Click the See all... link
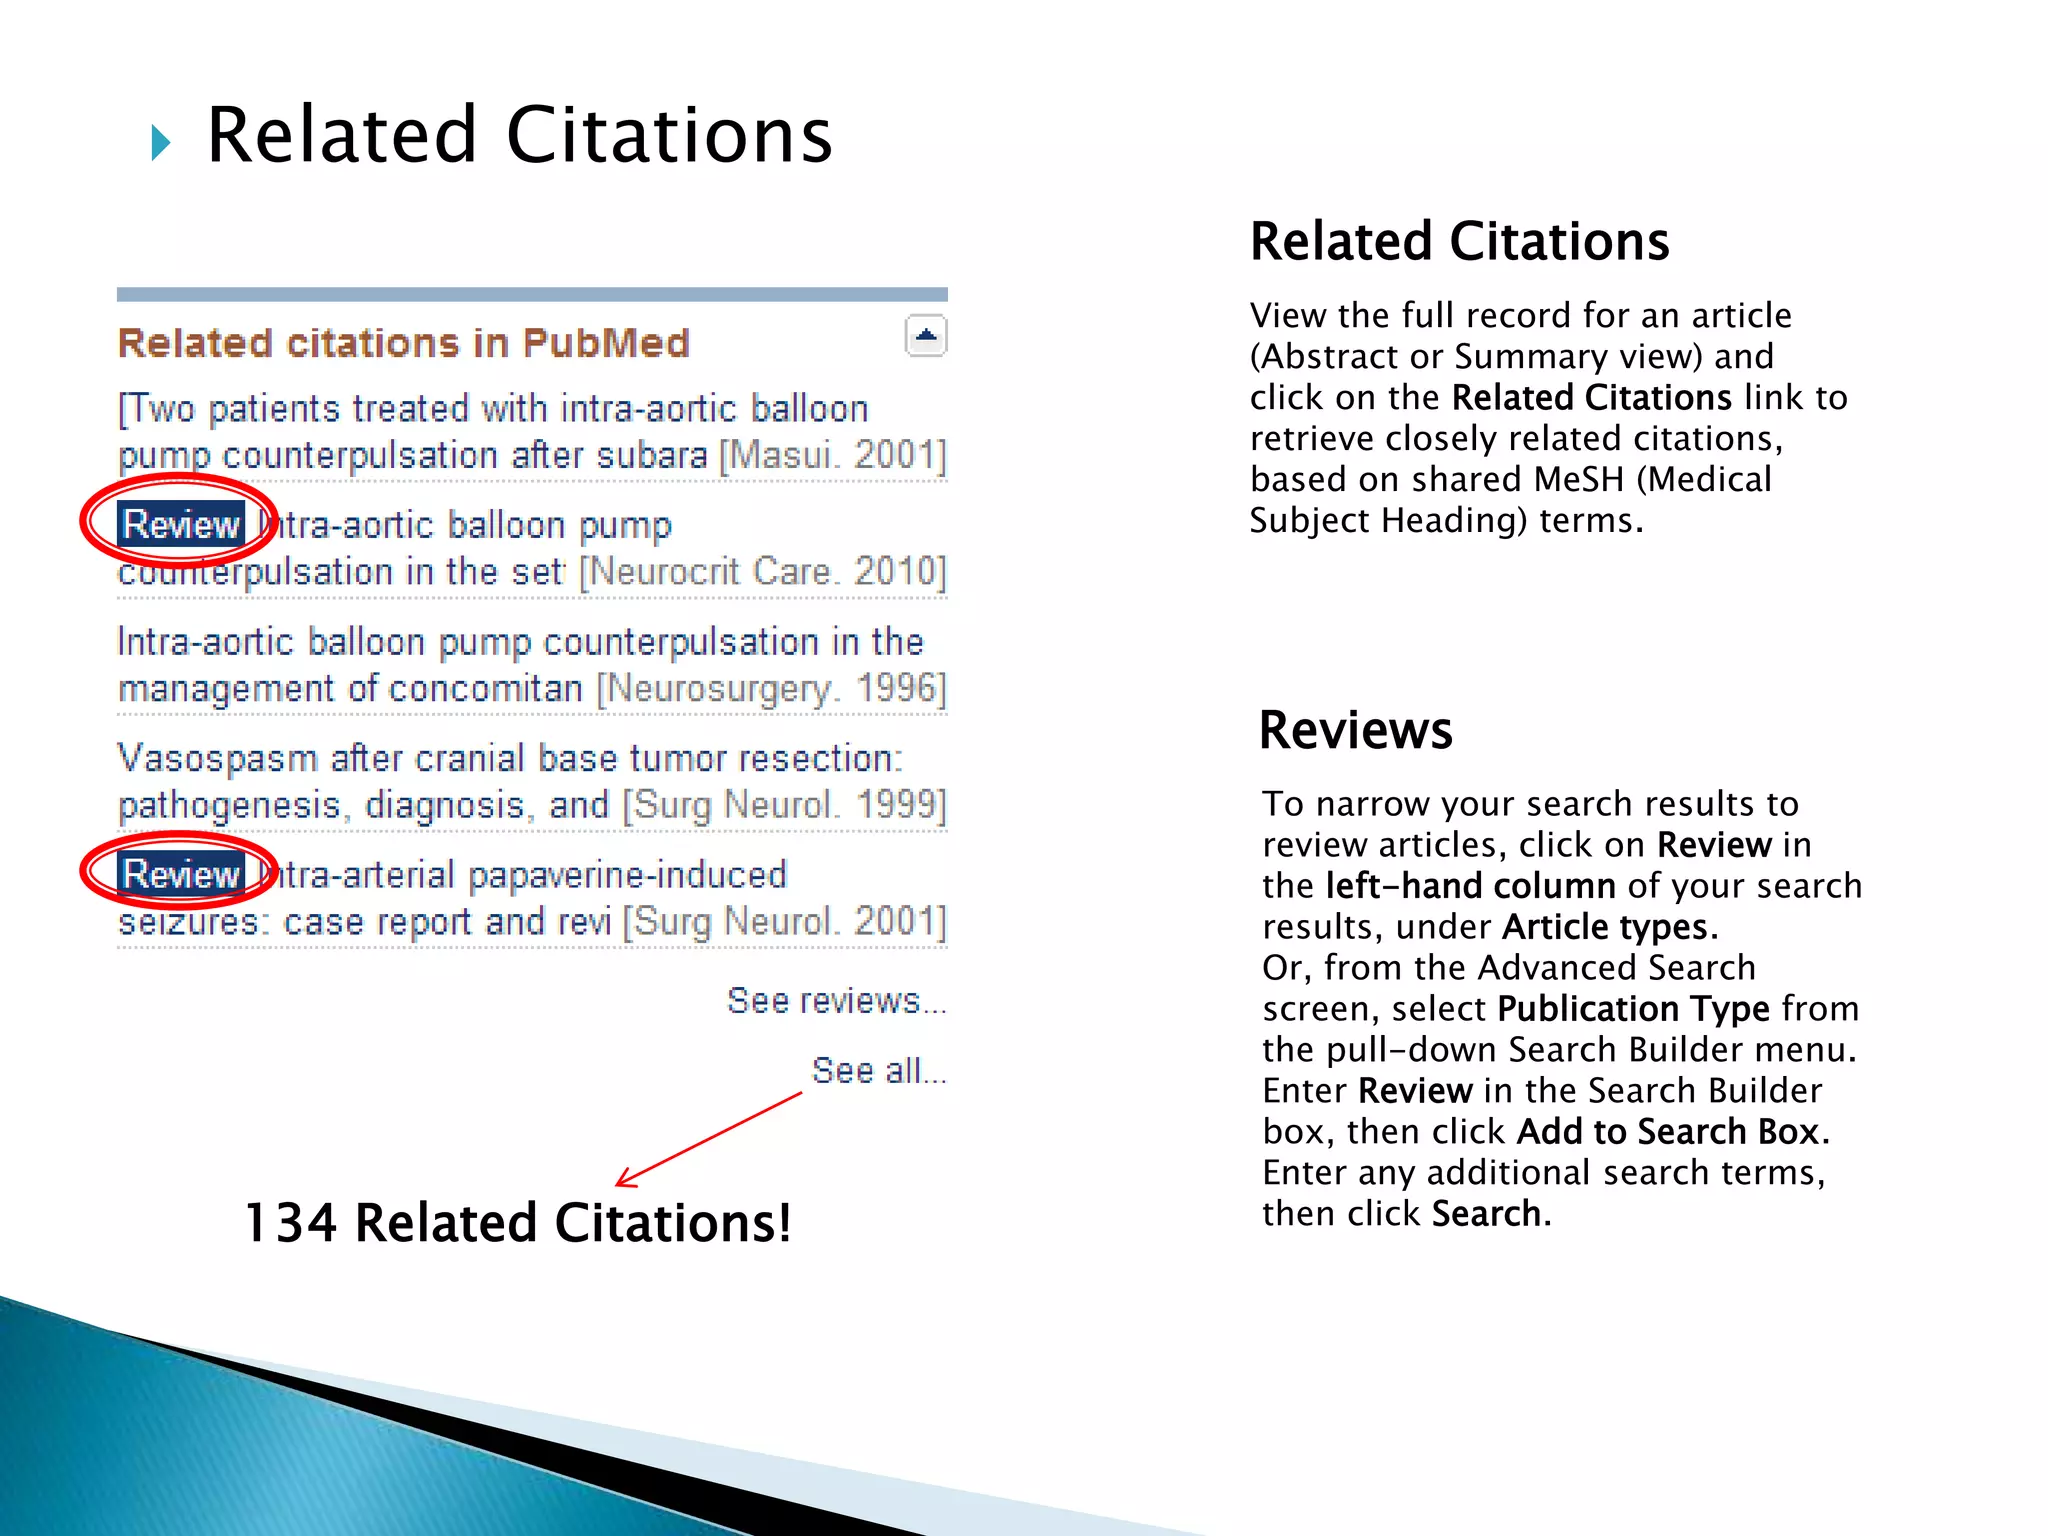Screen dimensions: 2048x1536 tap(879, 1070)
